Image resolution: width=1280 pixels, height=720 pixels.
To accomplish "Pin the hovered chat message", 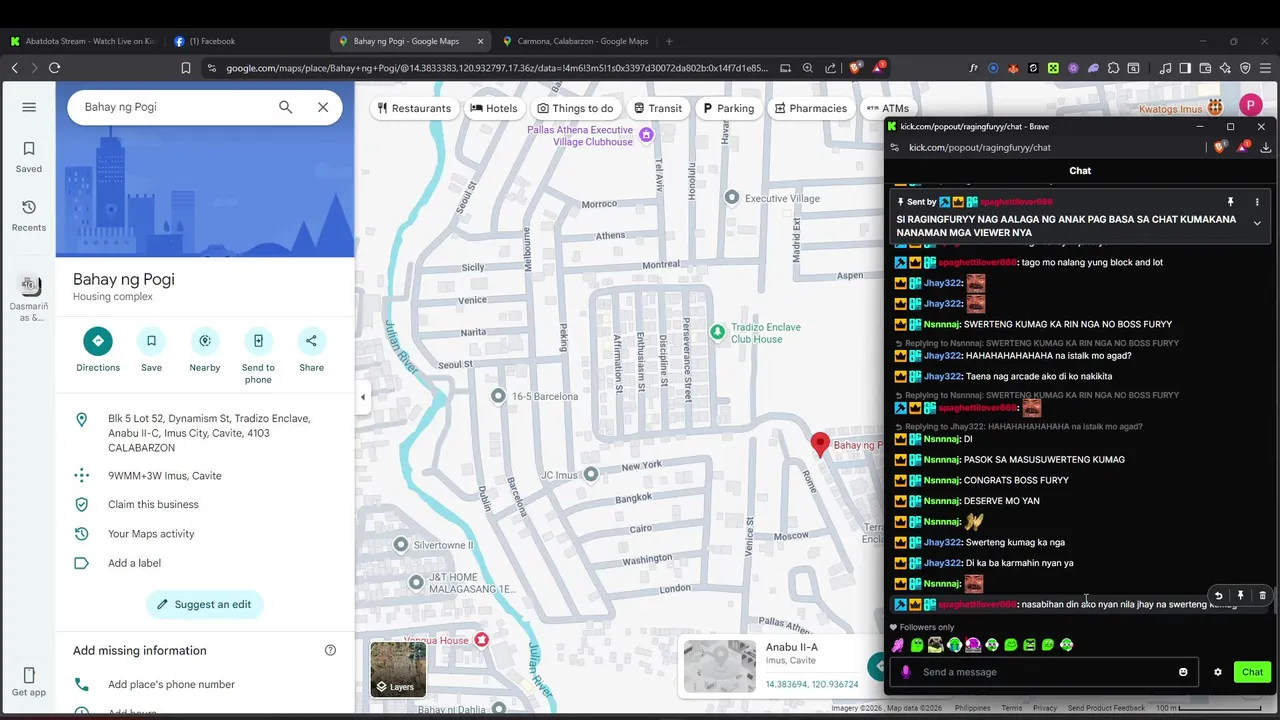I will tap(1240, 595).
